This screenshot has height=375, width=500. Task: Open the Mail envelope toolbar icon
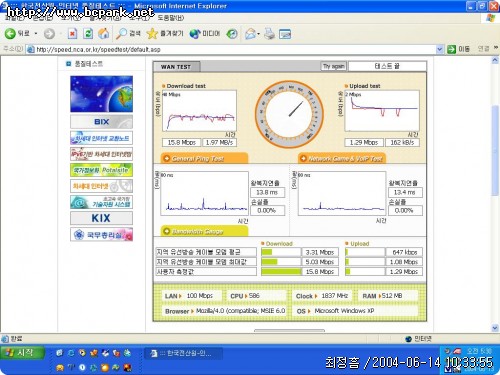click(x=250, y=34)
